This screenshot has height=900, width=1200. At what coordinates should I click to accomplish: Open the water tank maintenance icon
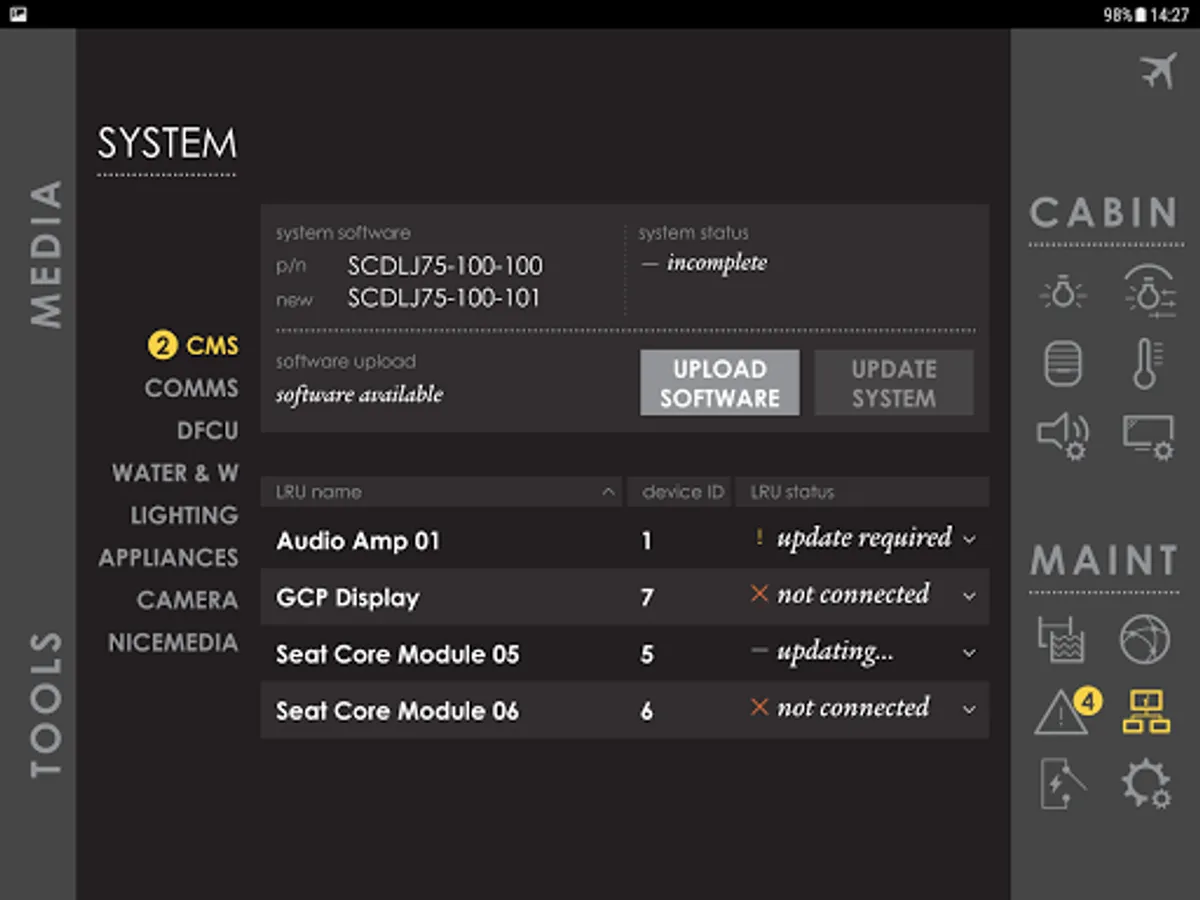(1062, 640)
